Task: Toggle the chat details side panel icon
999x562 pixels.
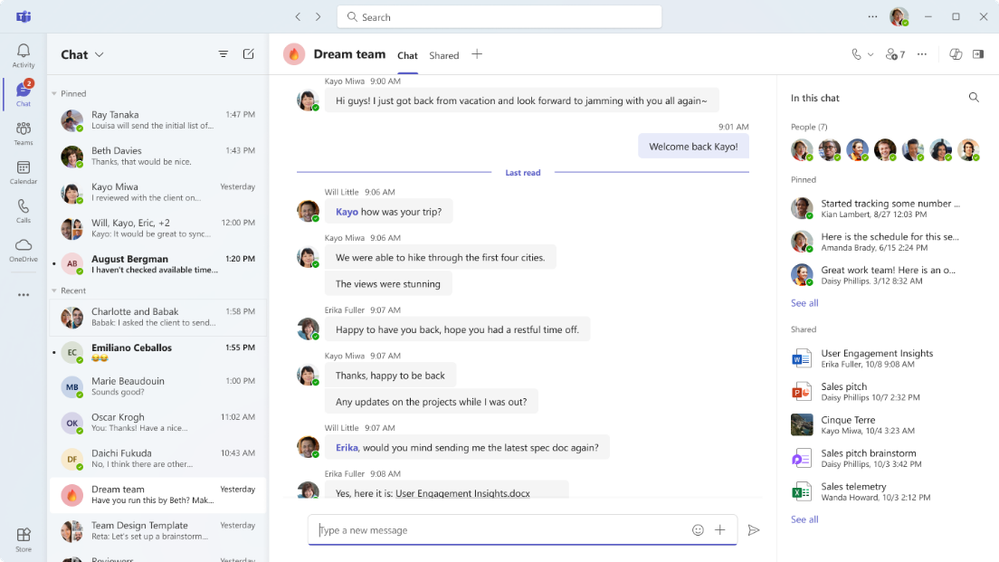Action: (978, 55)
